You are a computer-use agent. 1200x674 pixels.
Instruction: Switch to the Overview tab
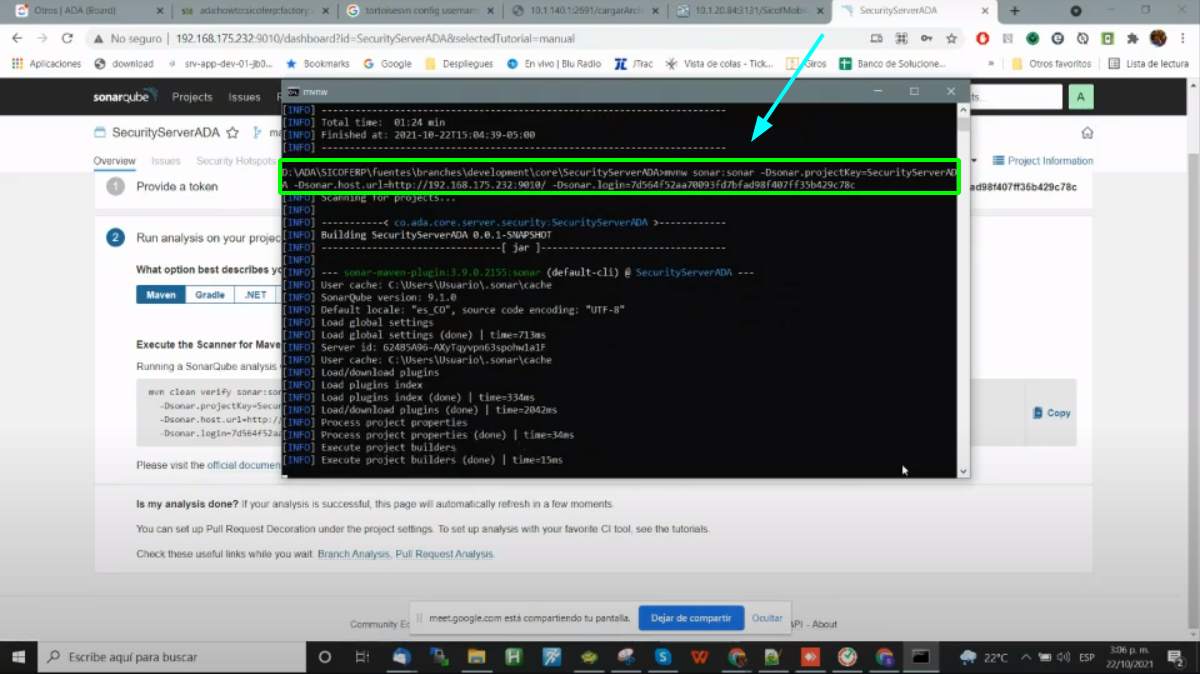coord(114,161)
